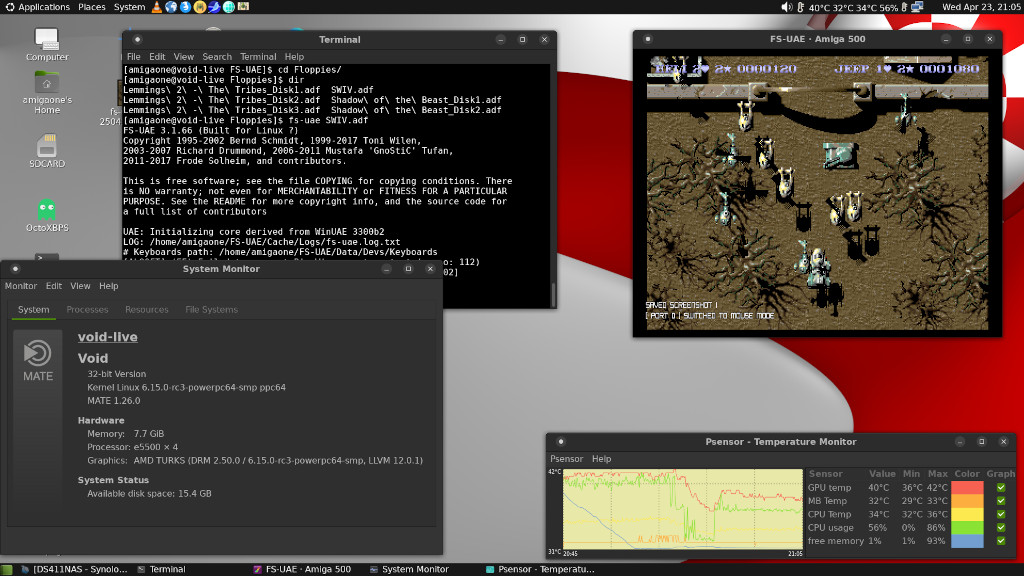Open the clock showing Wed Apr 23, 21:05

(x=981, y=7)
